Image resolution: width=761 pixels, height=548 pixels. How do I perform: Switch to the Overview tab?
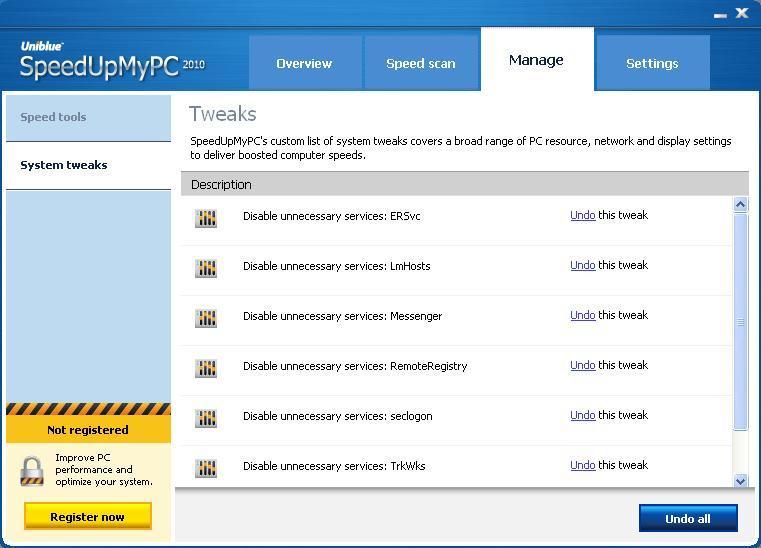304,63
